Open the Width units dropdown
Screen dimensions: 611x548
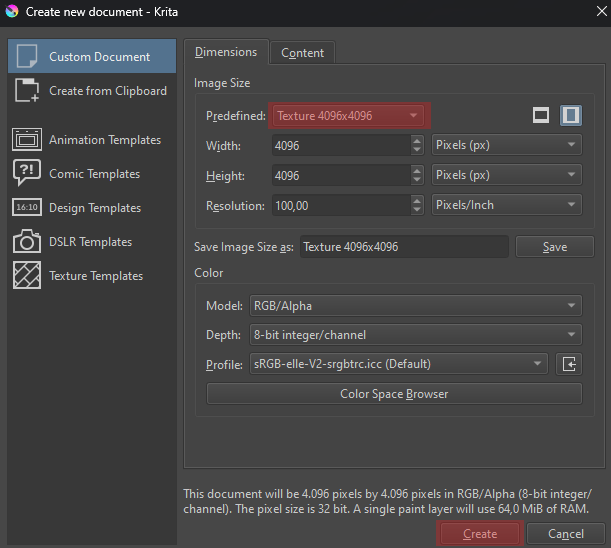(506, 145)
